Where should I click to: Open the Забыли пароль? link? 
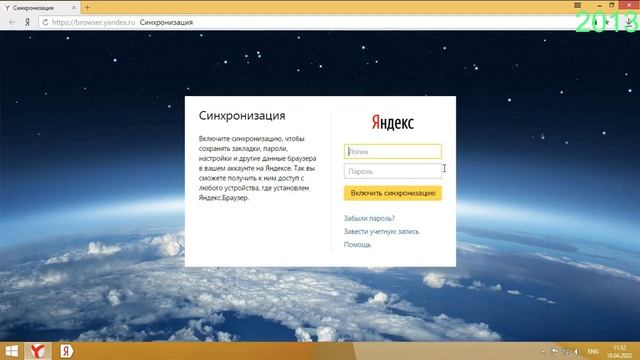pos(369,218)
